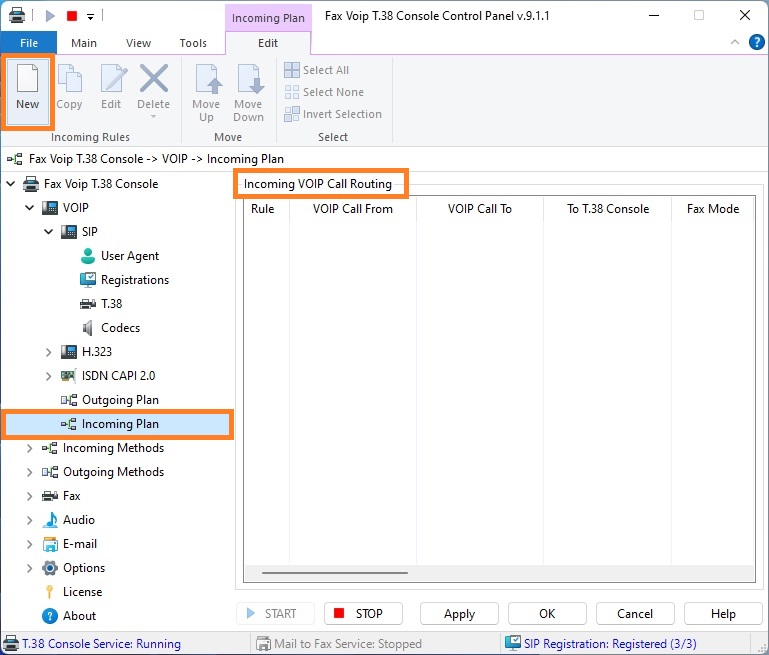Image resolution: width=769 pixels, height=655 pixels.
Task: Expand the Fax tree node
Action: pos(29,496)
